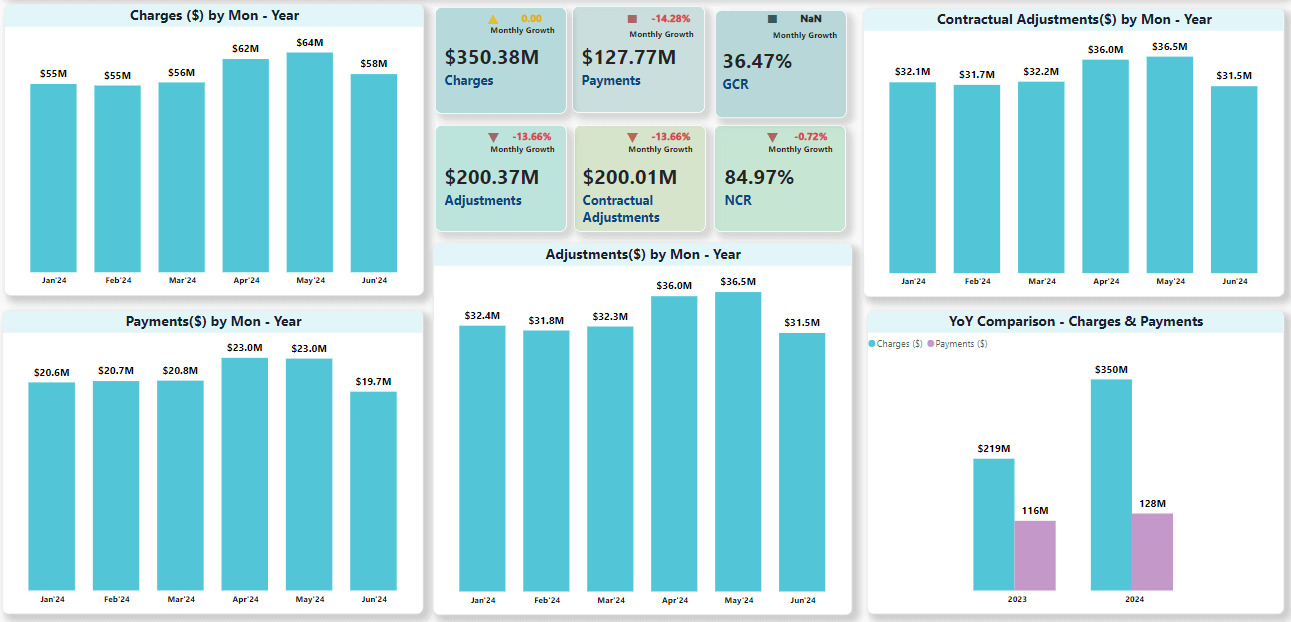Click the purple legend dot for Payments ($)
1291x622 pixels.
pos(931,342)
